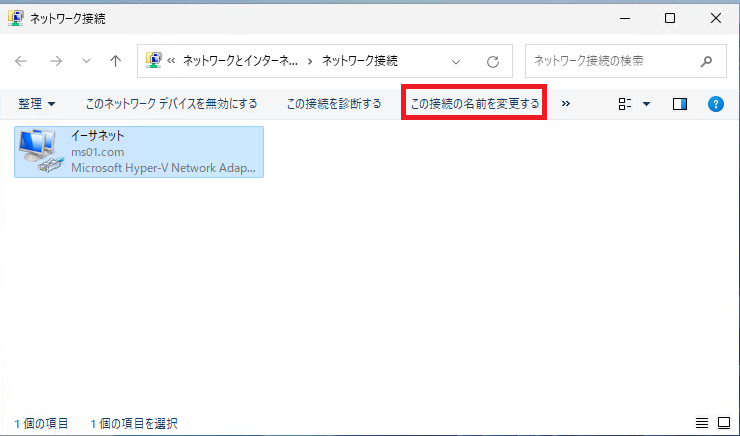Screen dimensions: 740x436
Task: Go back with the left arrow button
Action: (21, 61)
